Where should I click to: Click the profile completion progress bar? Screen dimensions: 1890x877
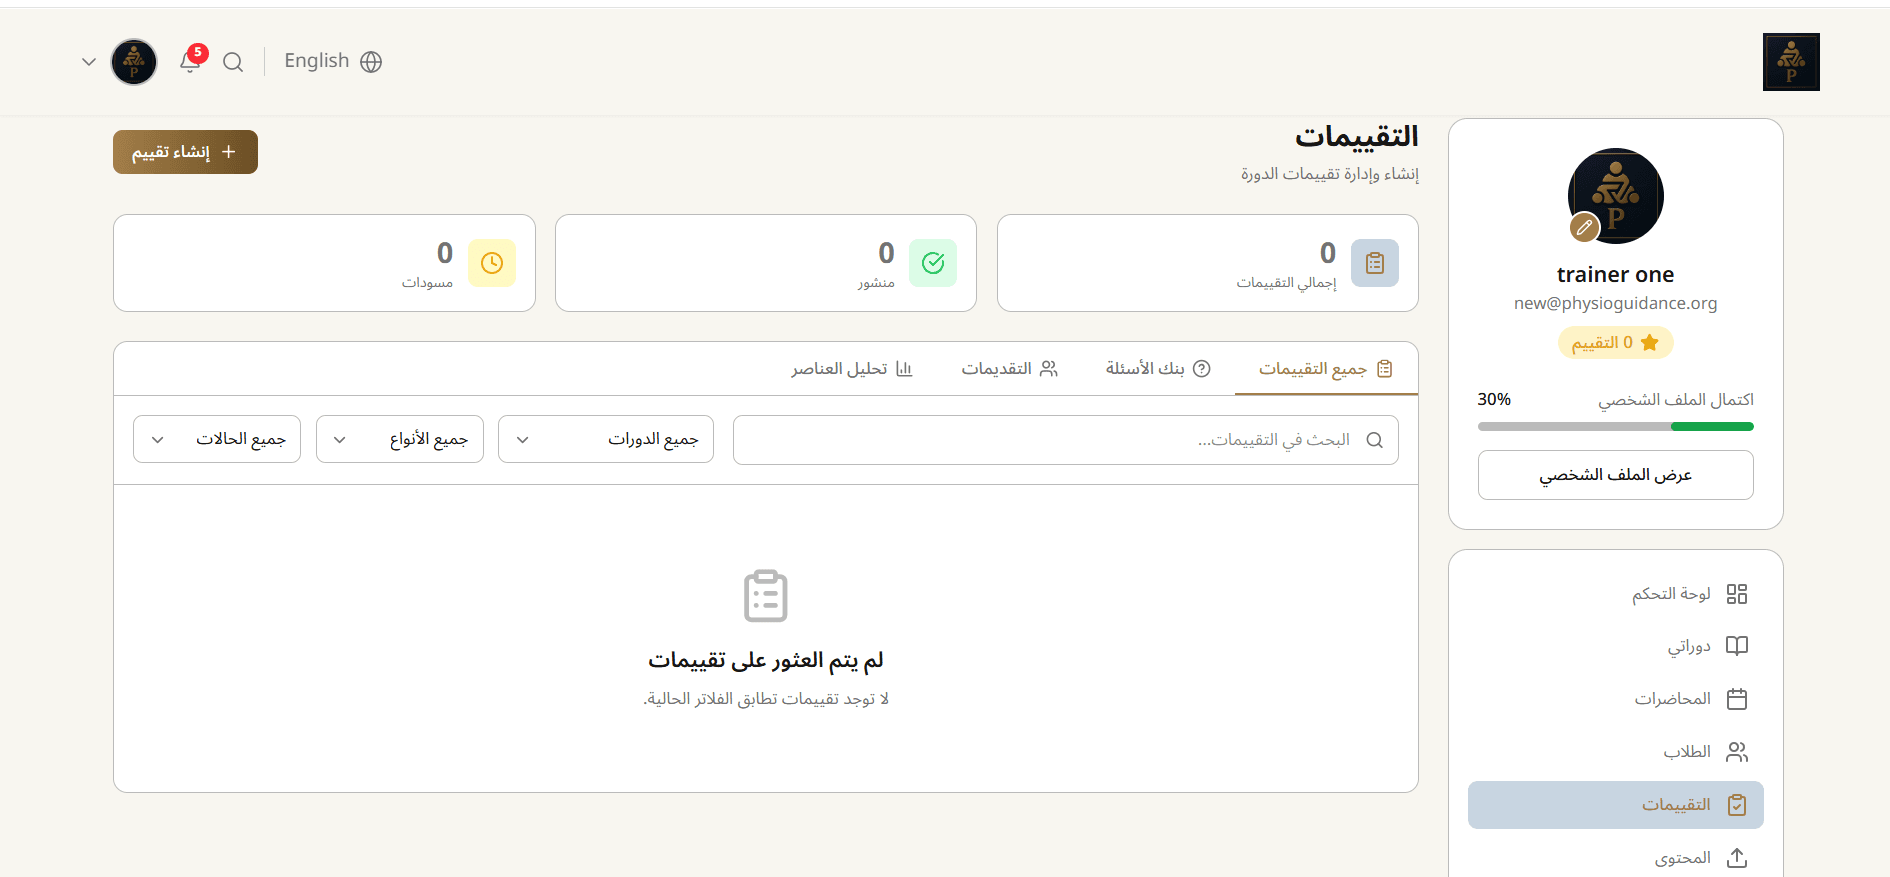(x=1616, y=427)
